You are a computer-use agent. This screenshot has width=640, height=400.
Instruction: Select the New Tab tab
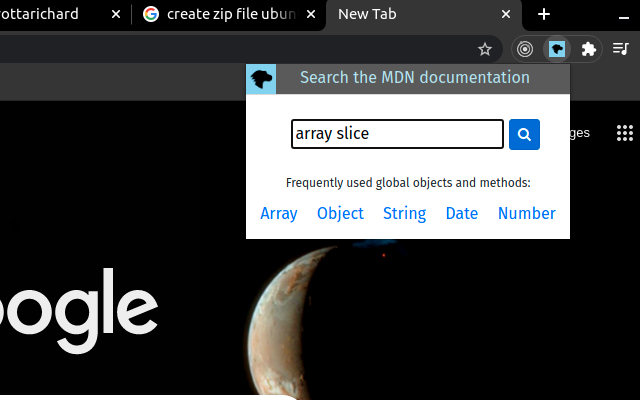click(x=423, y=14)
